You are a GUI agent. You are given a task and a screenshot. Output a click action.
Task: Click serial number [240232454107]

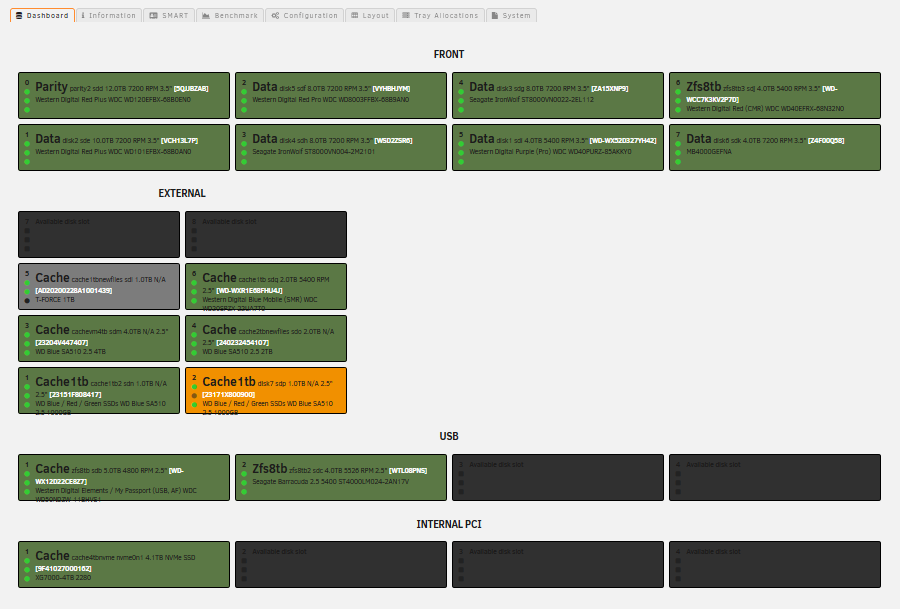[x=242, y=343]
